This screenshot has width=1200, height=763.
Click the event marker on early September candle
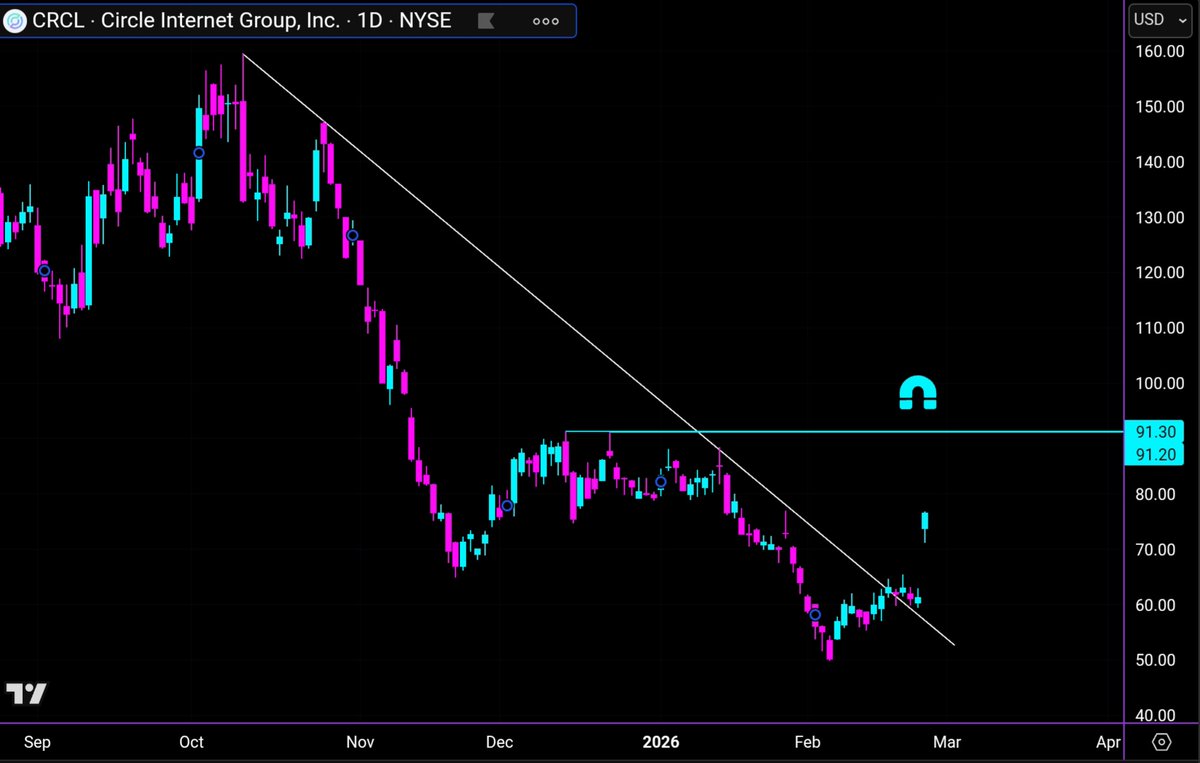[44, 270]
